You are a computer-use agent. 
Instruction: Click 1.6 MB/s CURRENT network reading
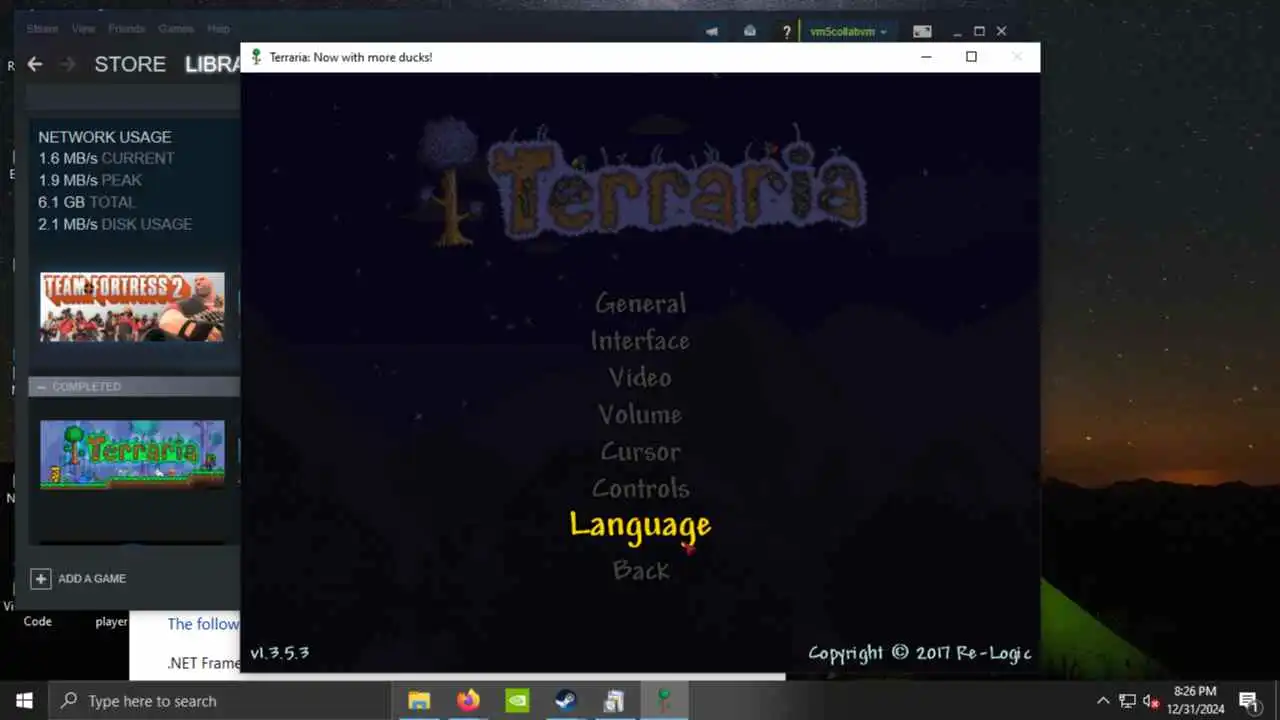(106, 158)
